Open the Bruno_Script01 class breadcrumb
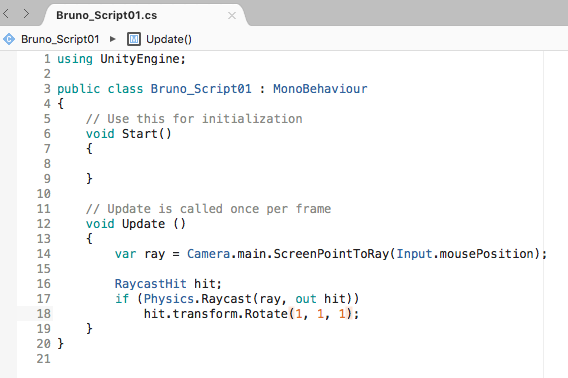568x378 pixels. pyautogui.click(x=60, y=39)
